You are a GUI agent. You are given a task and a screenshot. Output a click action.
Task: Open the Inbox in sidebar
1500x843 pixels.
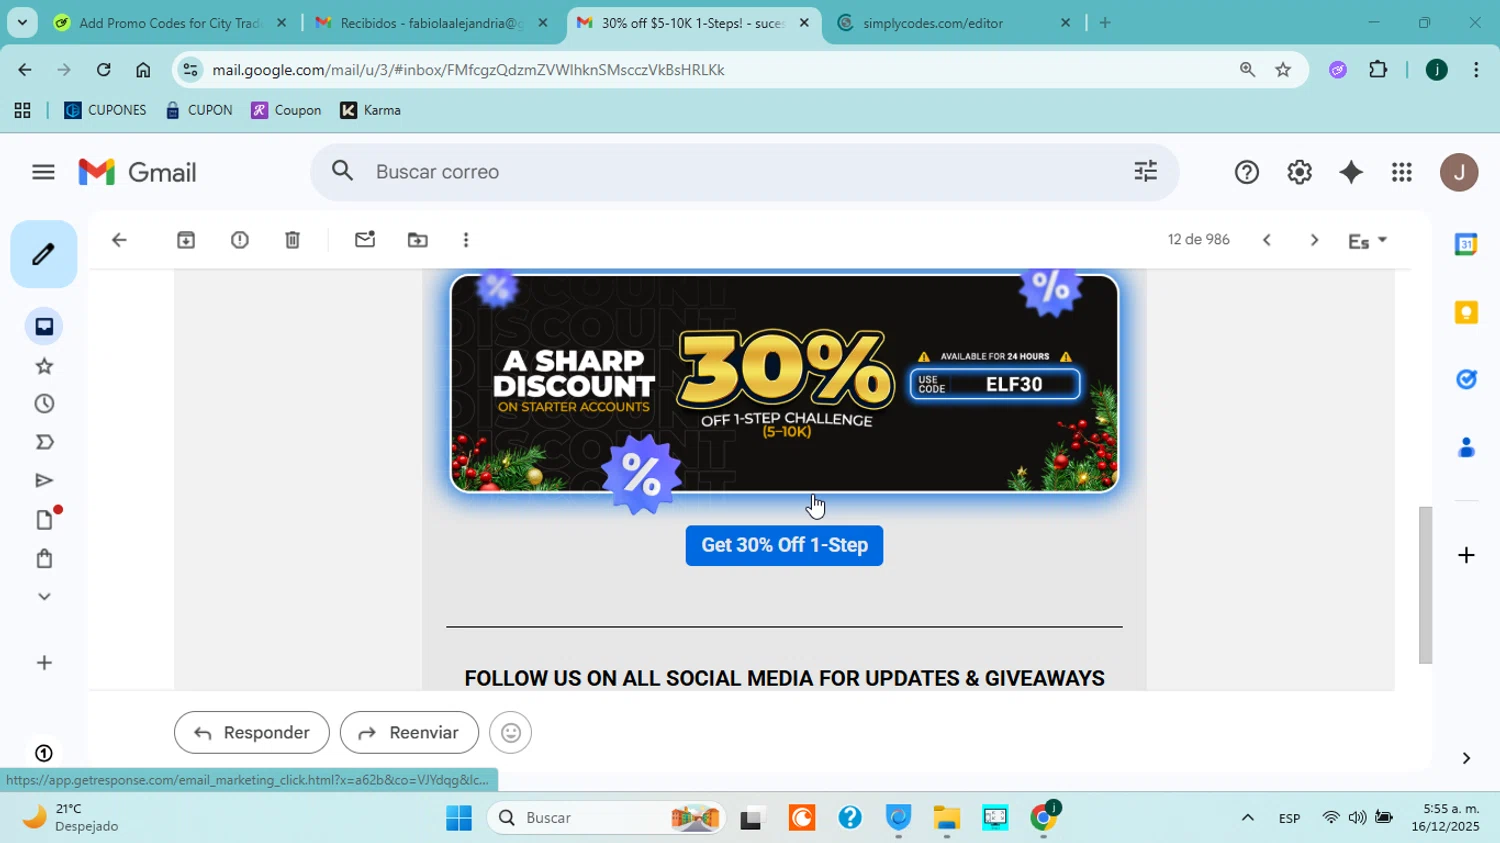44,327
